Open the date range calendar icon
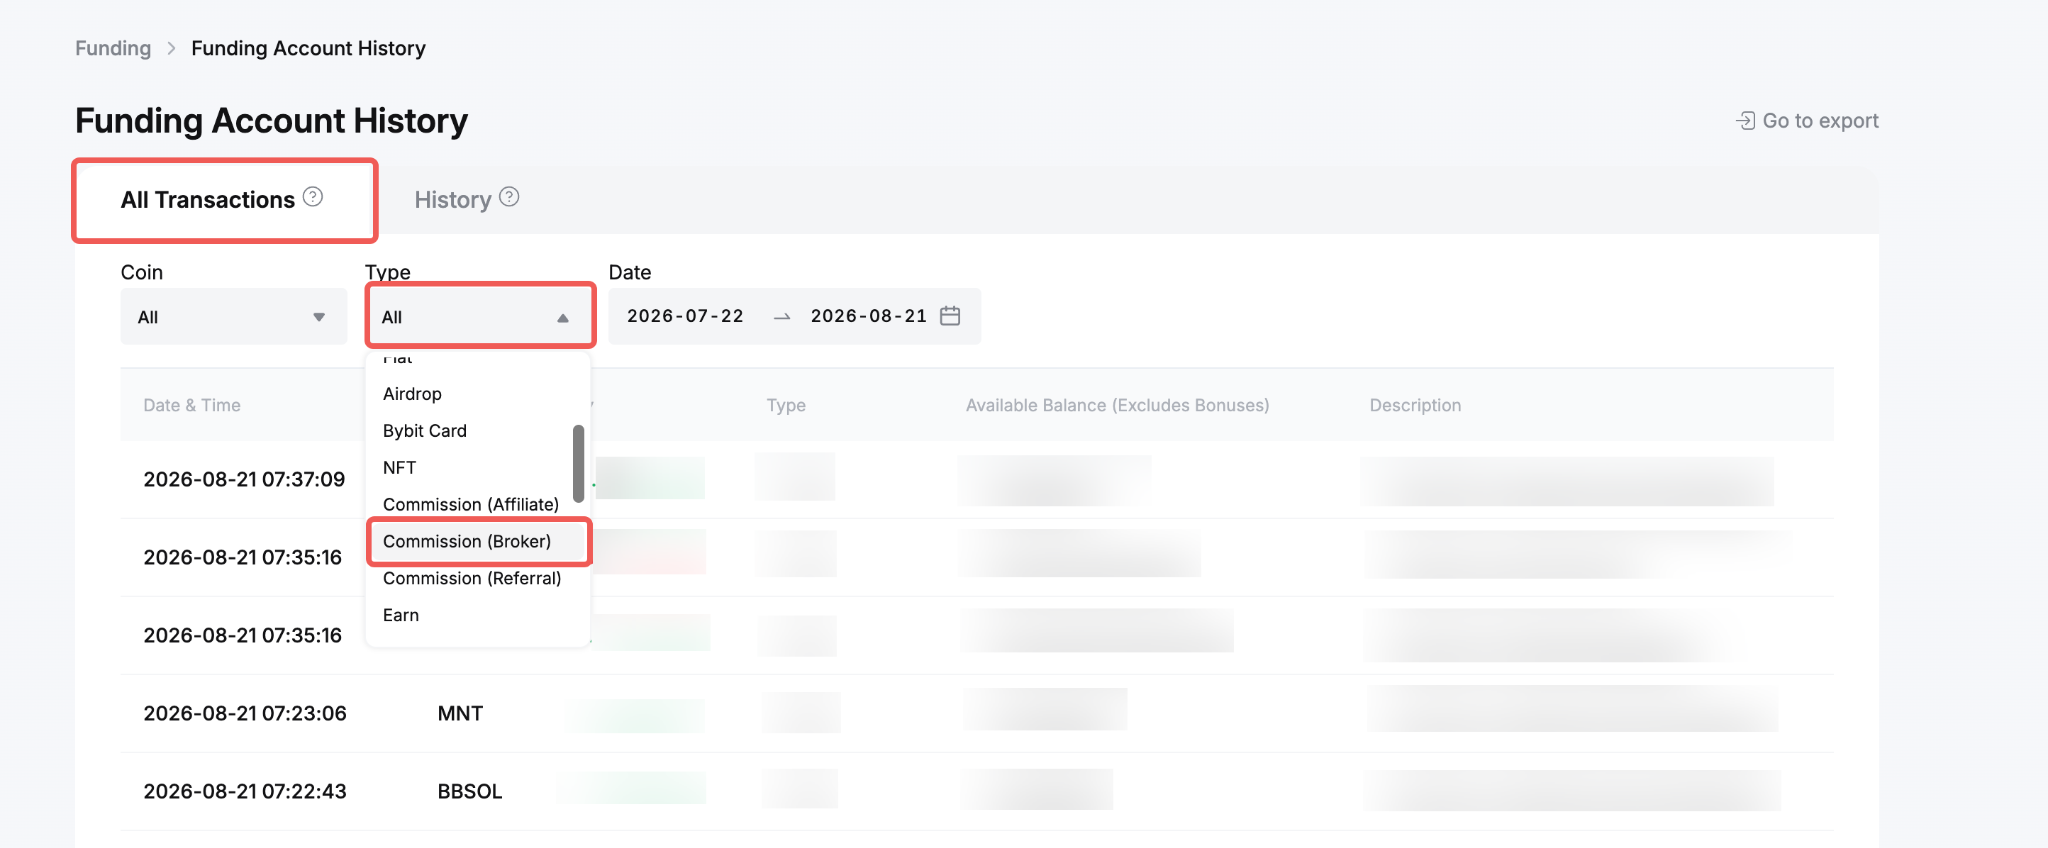Screen dimensions: 2048x848 (x=950, y=316)
